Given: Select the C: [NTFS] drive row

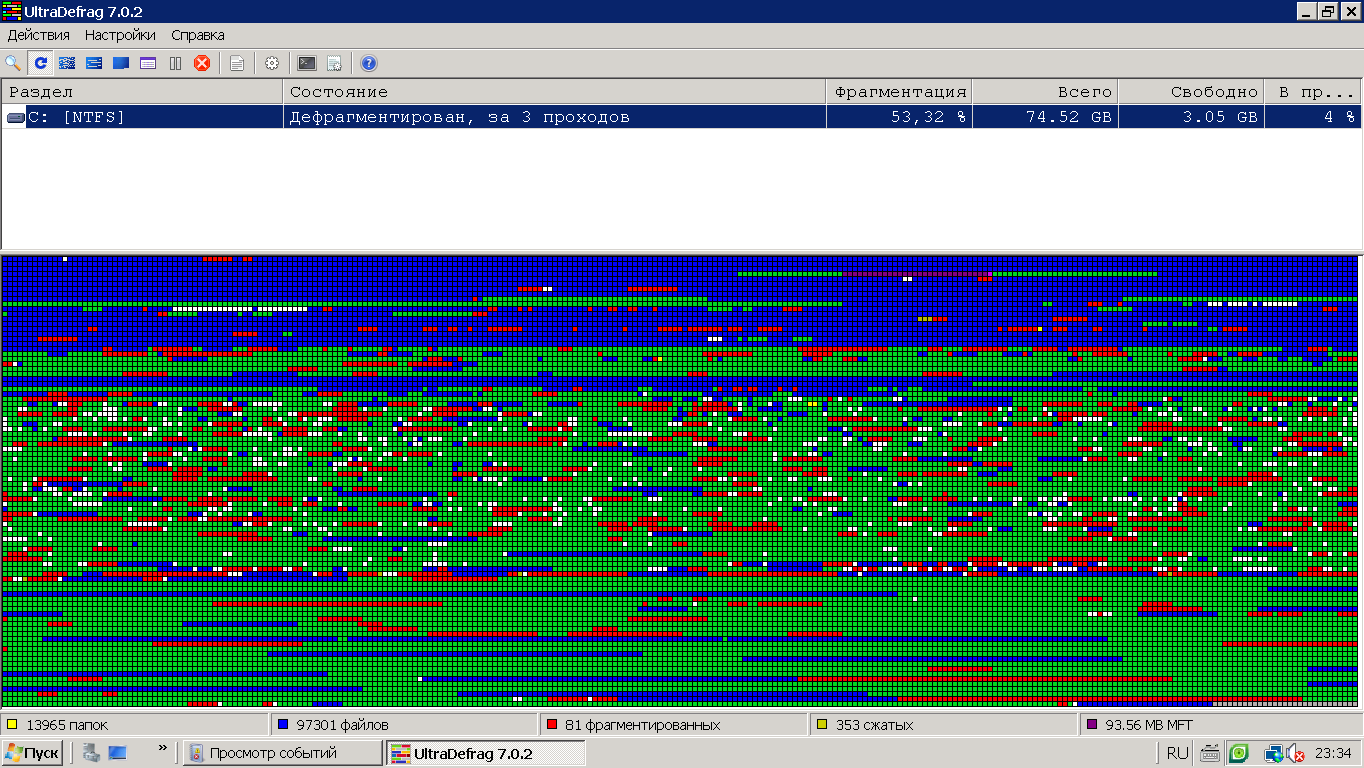Looking at the screenshot, I should click(x=682, y=117).
